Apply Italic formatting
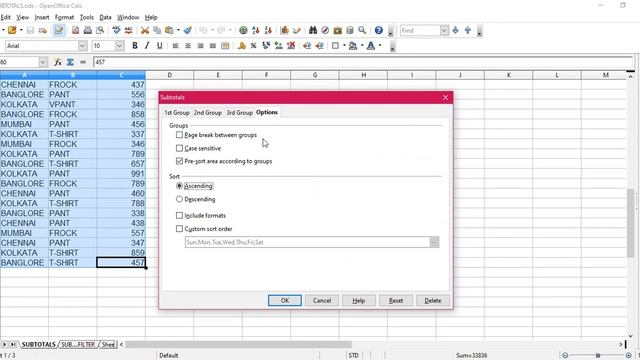Image resolution: width=640 pixels, height=360 pixels. pos(147,46)
